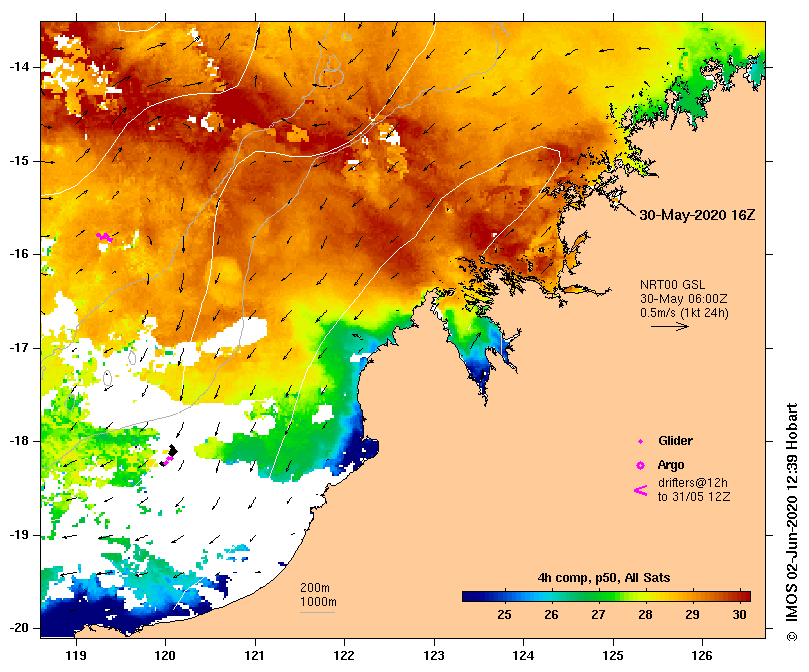Click the velocity scale reference arrow
Image resolution: width=809 pixels, height=672 pixels.
670,326
